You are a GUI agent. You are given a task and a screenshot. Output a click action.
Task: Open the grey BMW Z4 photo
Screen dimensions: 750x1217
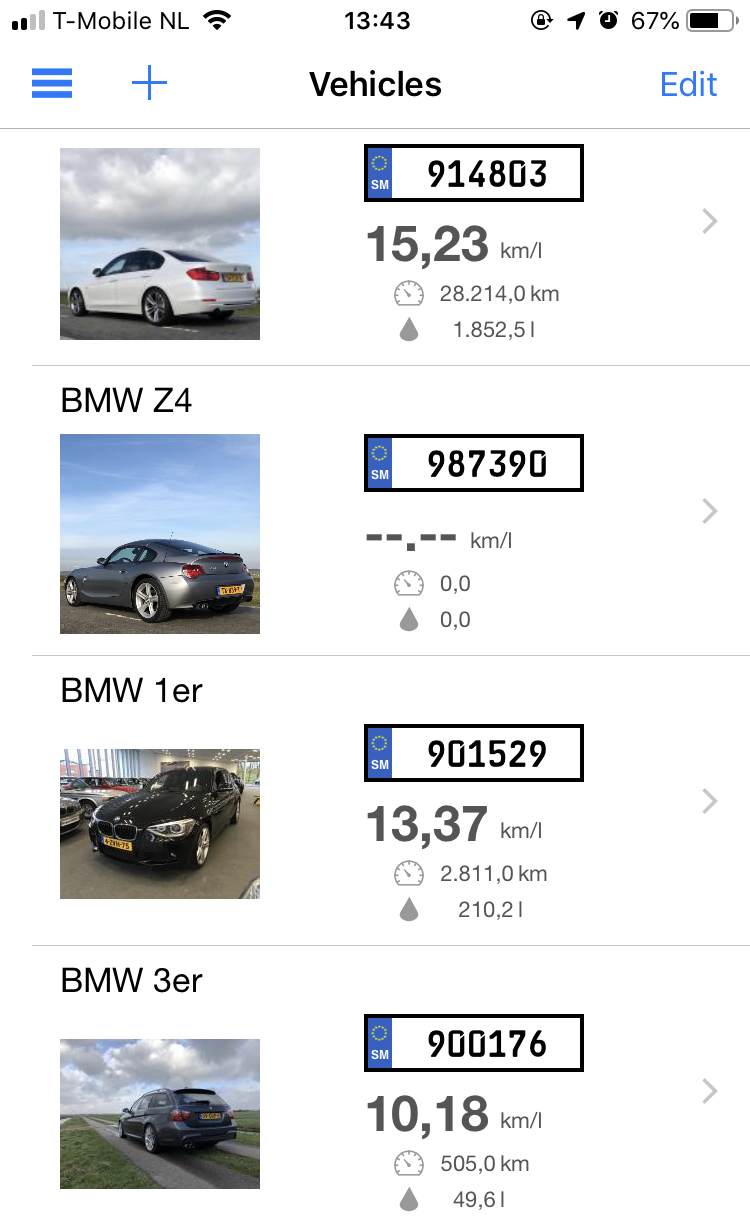coord(160,534)
